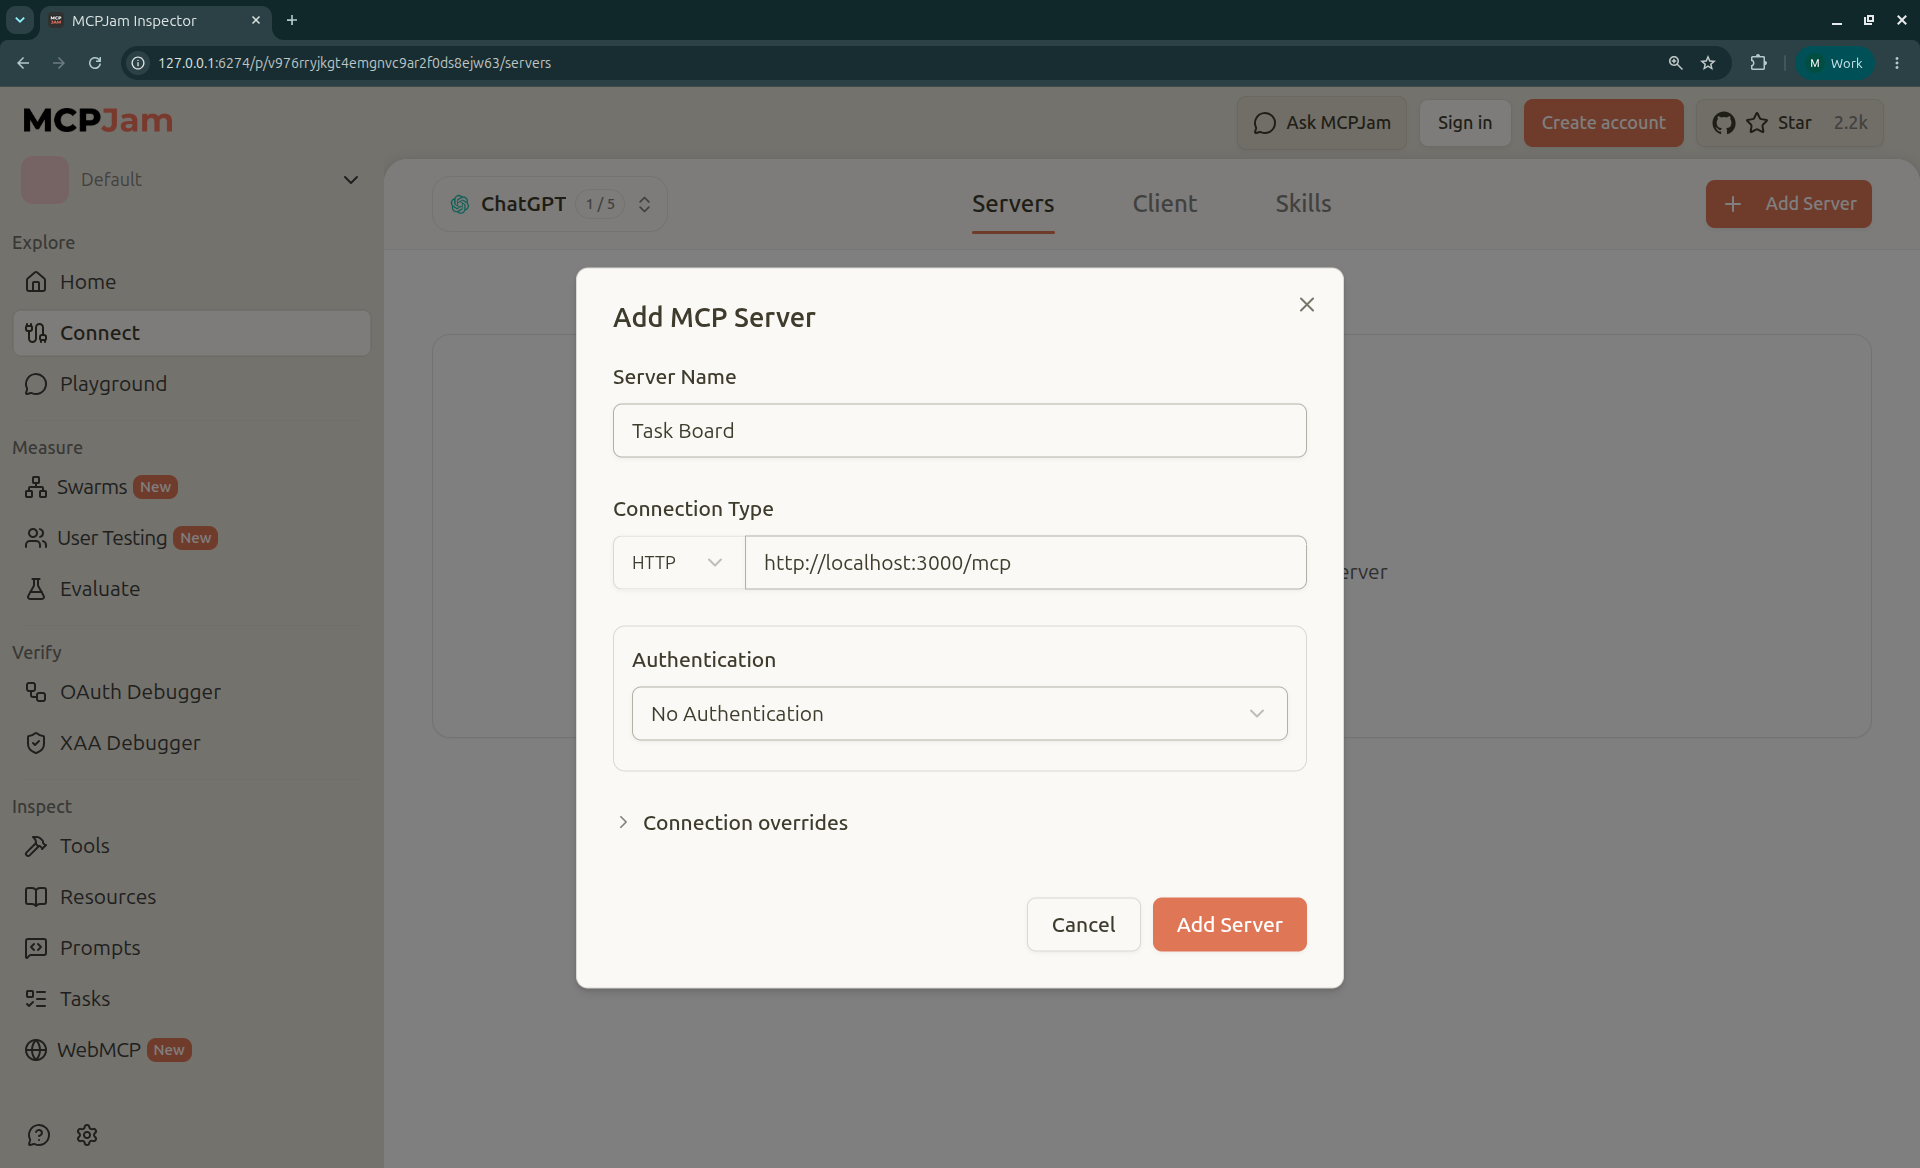This screenshot has width=1920, height=1168.
Task: Open the ChatGPT client selector
Action: coord(550,204)
